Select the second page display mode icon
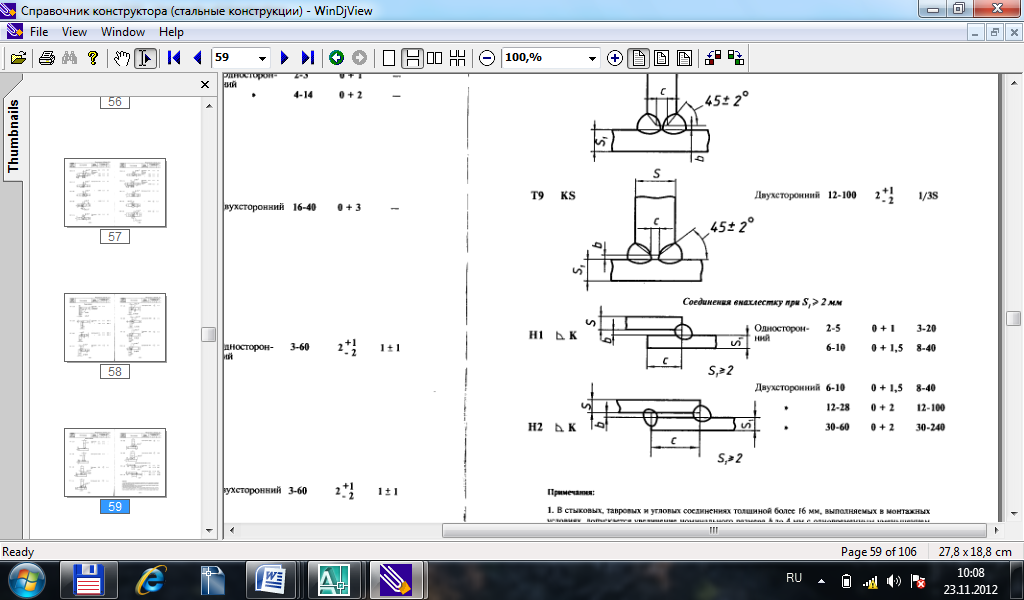Screen dimensions: 1024x600 pyautogui.click(x=661, y=58)
